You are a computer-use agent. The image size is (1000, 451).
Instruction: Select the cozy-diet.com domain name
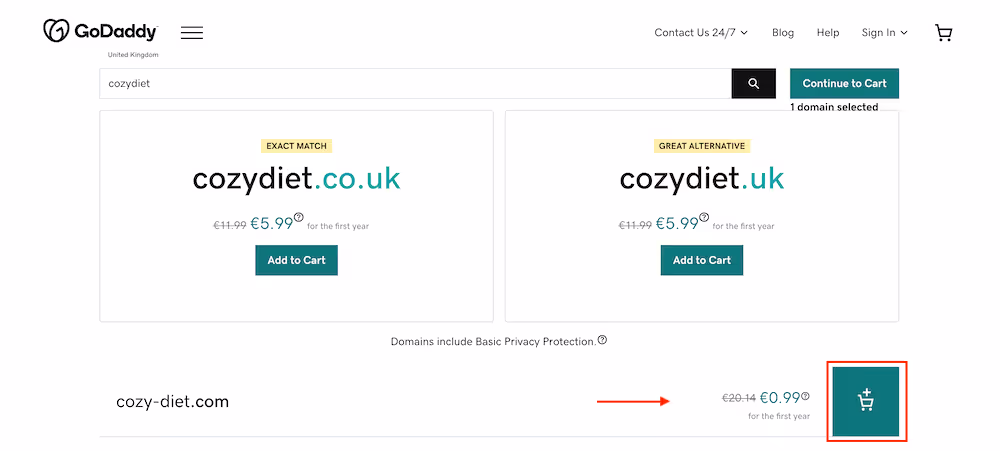[172, 402]
